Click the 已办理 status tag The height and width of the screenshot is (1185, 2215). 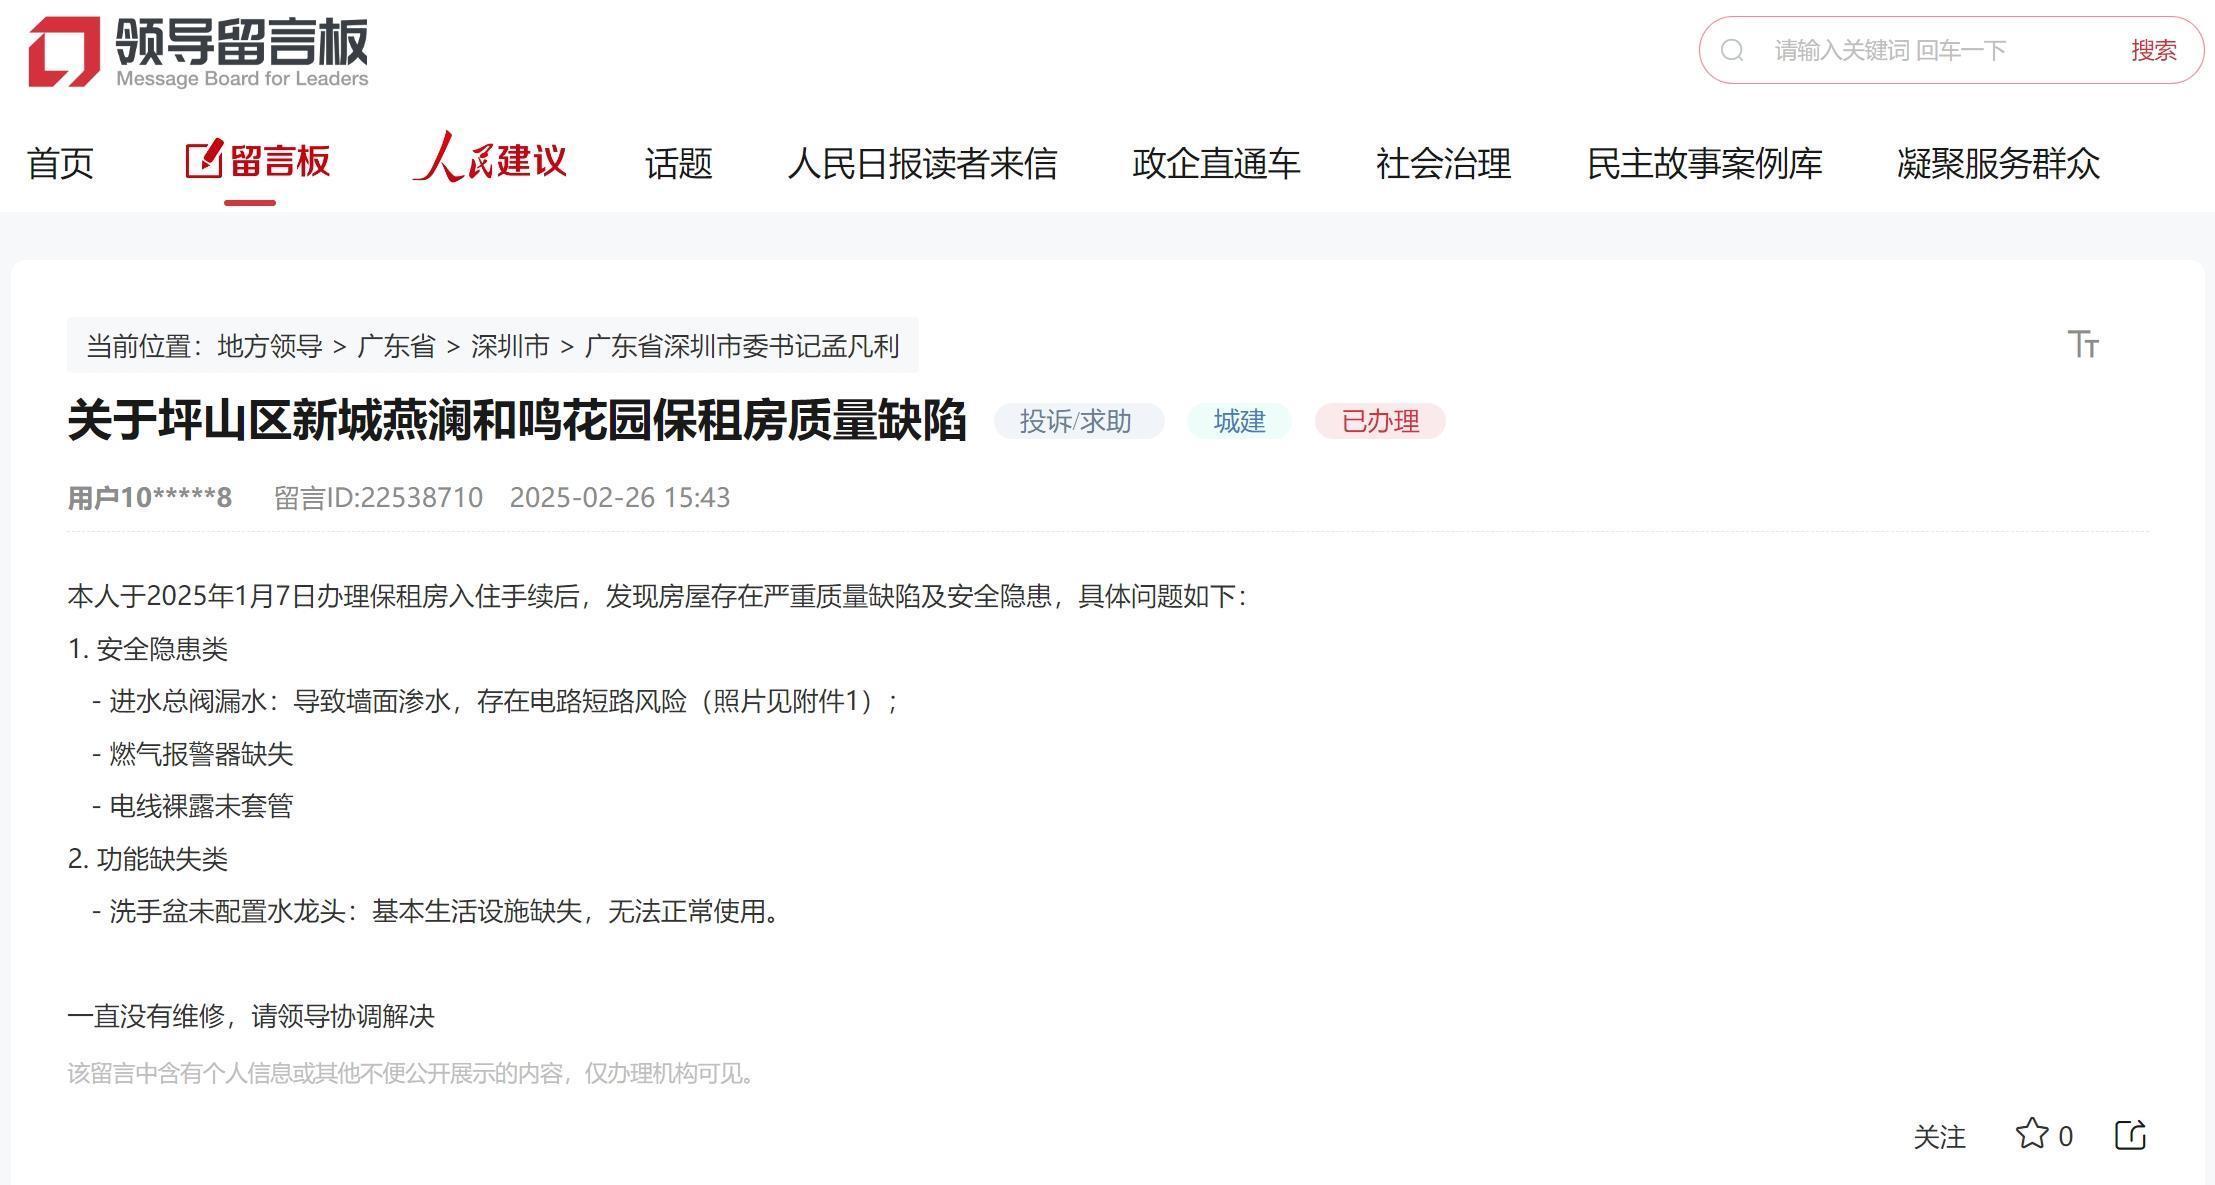point(1380,421)
